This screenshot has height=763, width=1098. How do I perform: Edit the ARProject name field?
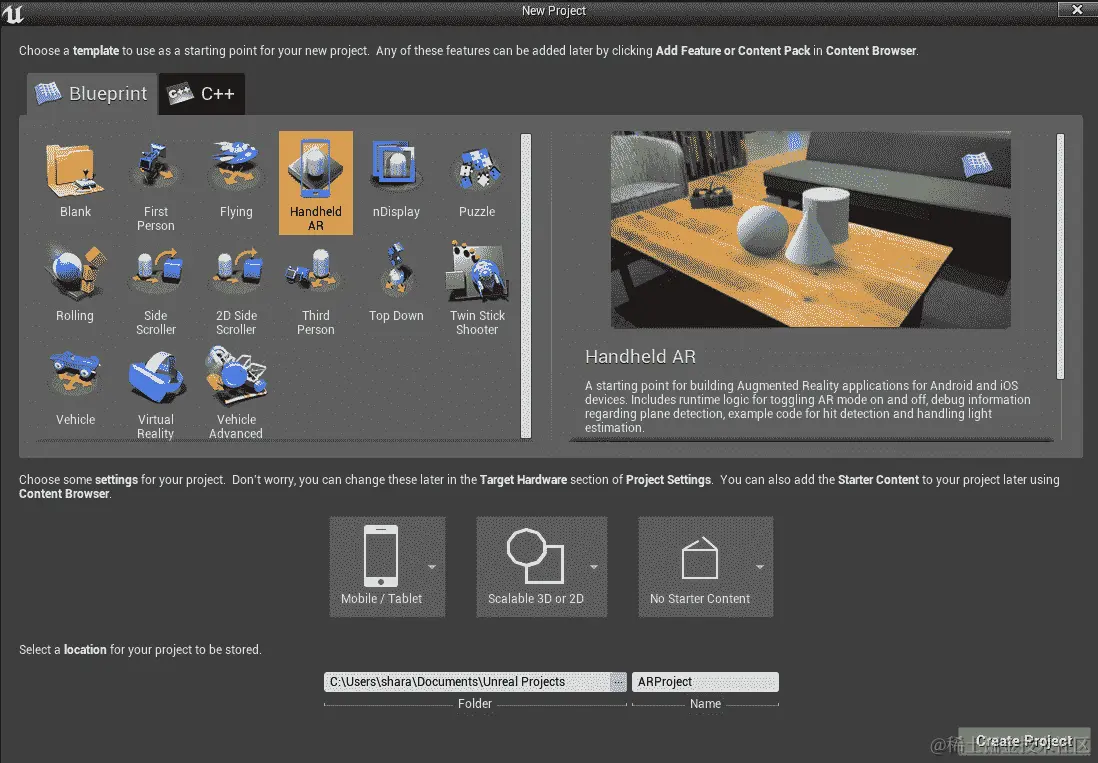(705, 682)
